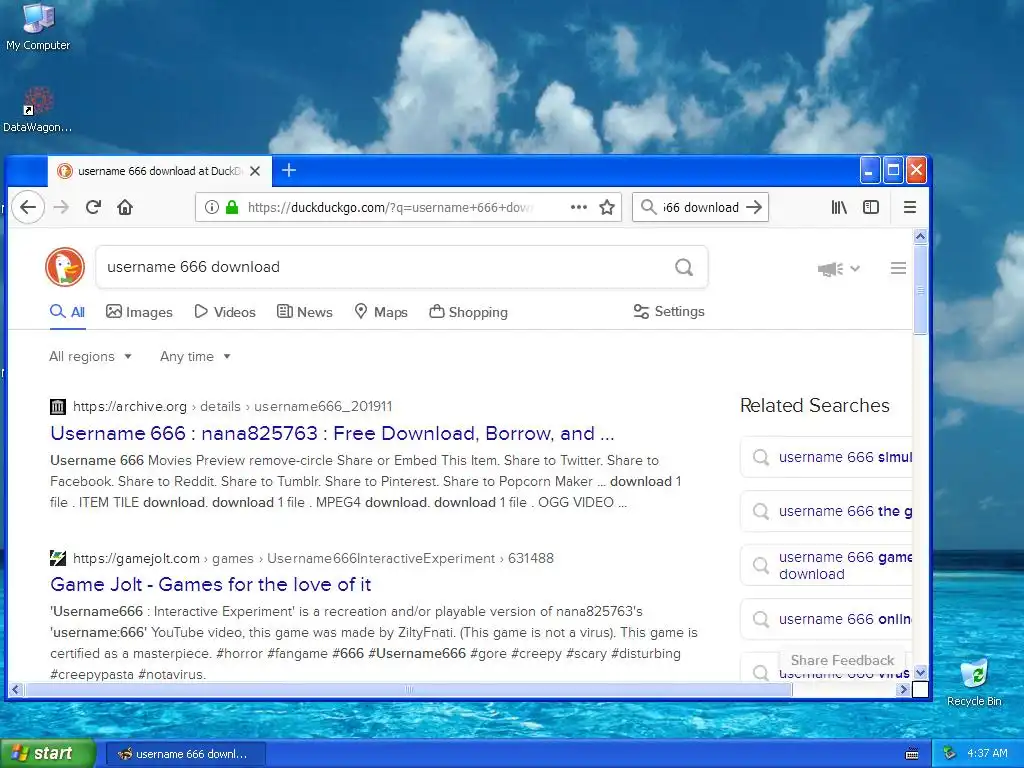
Task: Click gamejolt.com result favicon
Action: tap(57, 558)
